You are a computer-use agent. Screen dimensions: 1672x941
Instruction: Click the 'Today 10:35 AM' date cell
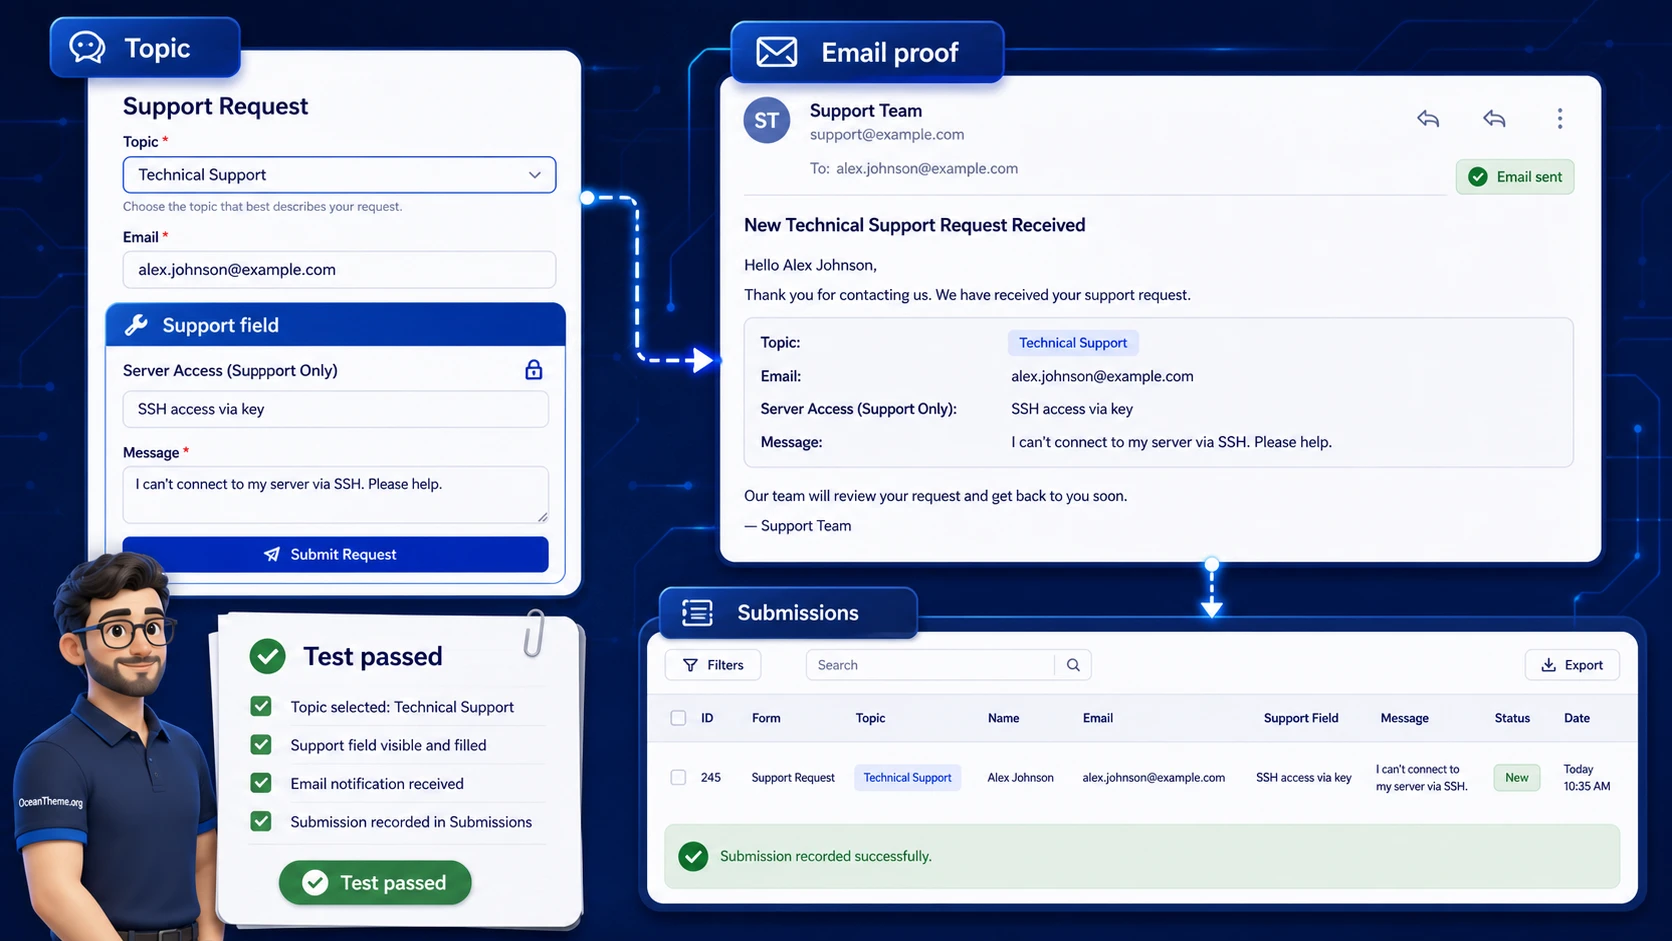point(1586,777)
